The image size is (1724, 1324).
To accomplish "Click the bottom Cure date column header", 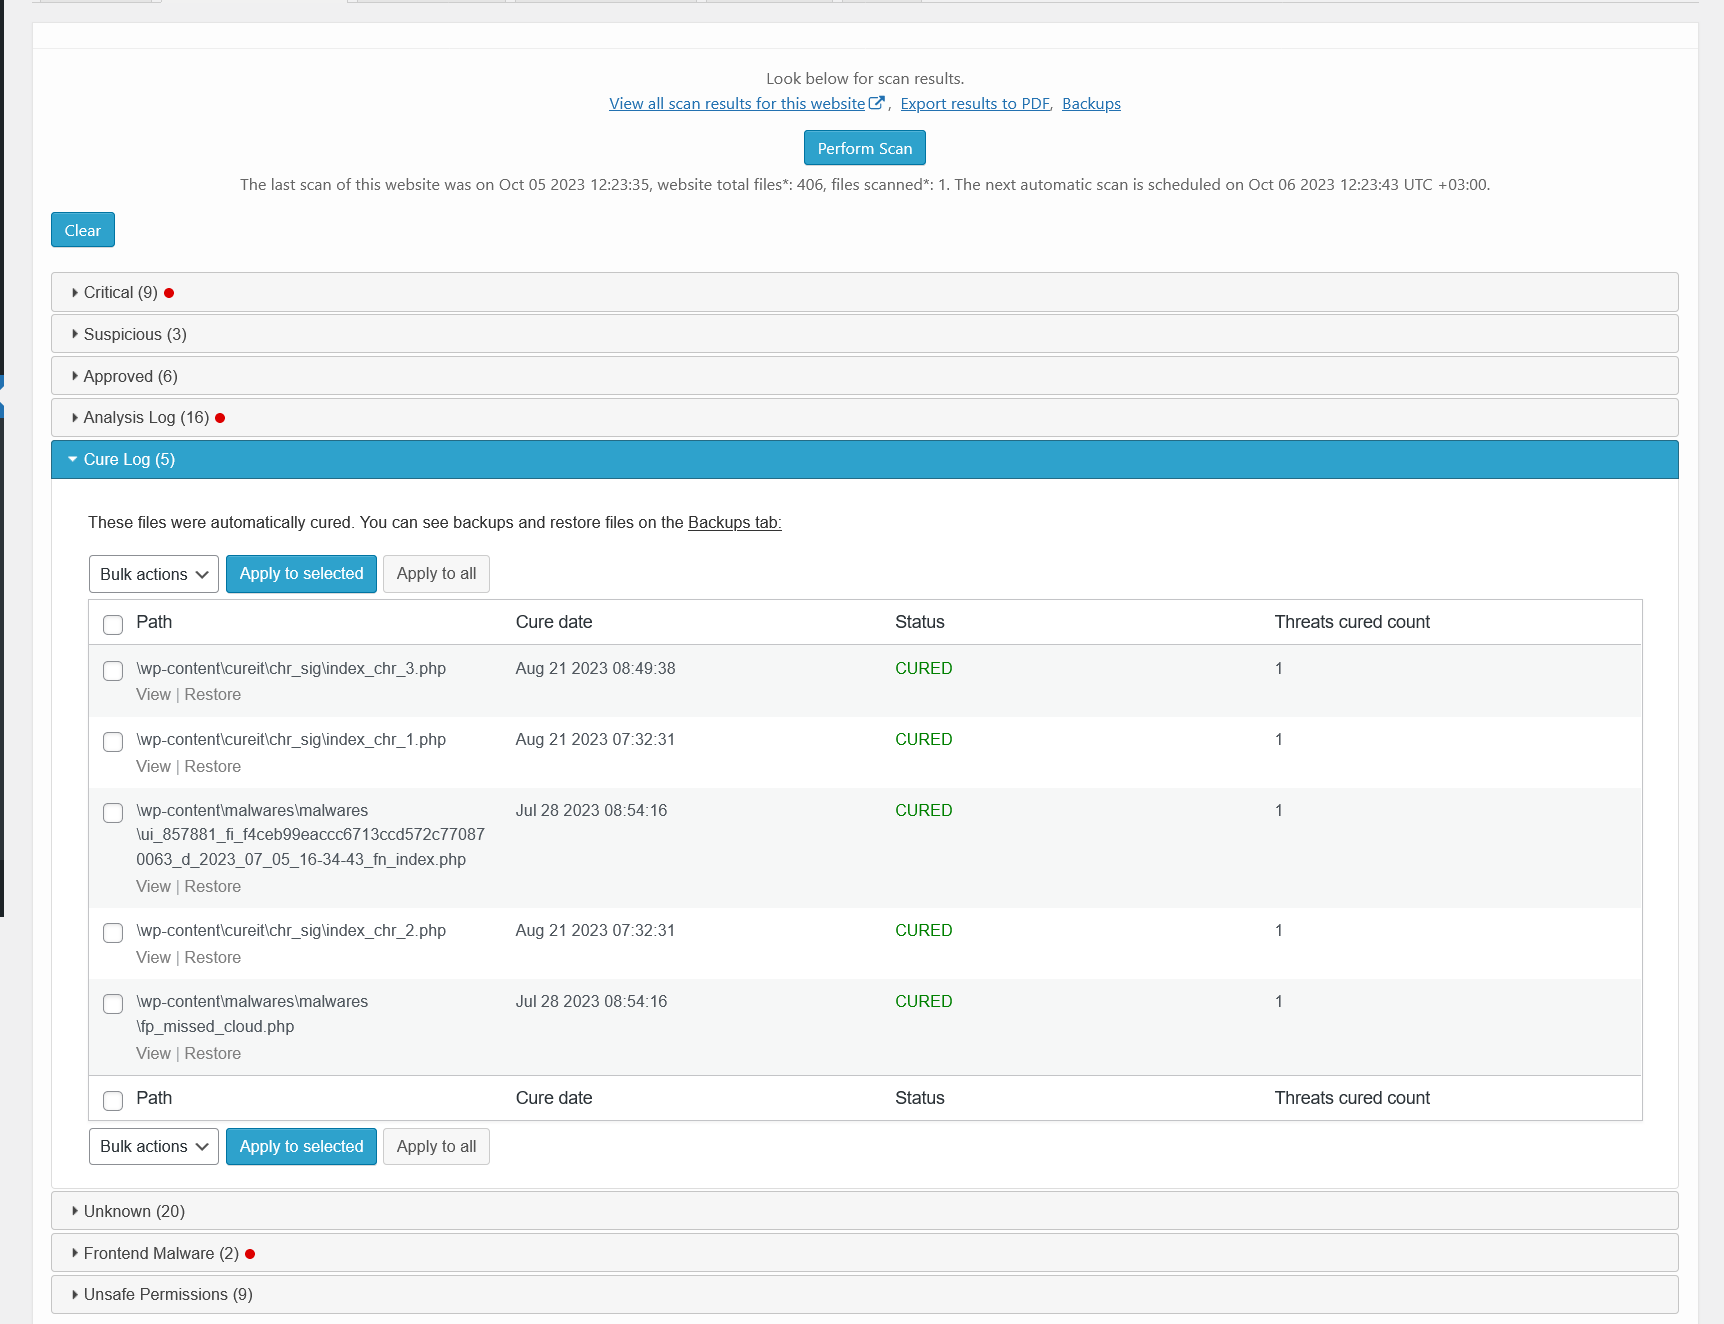I will [x=554, y=1098].
